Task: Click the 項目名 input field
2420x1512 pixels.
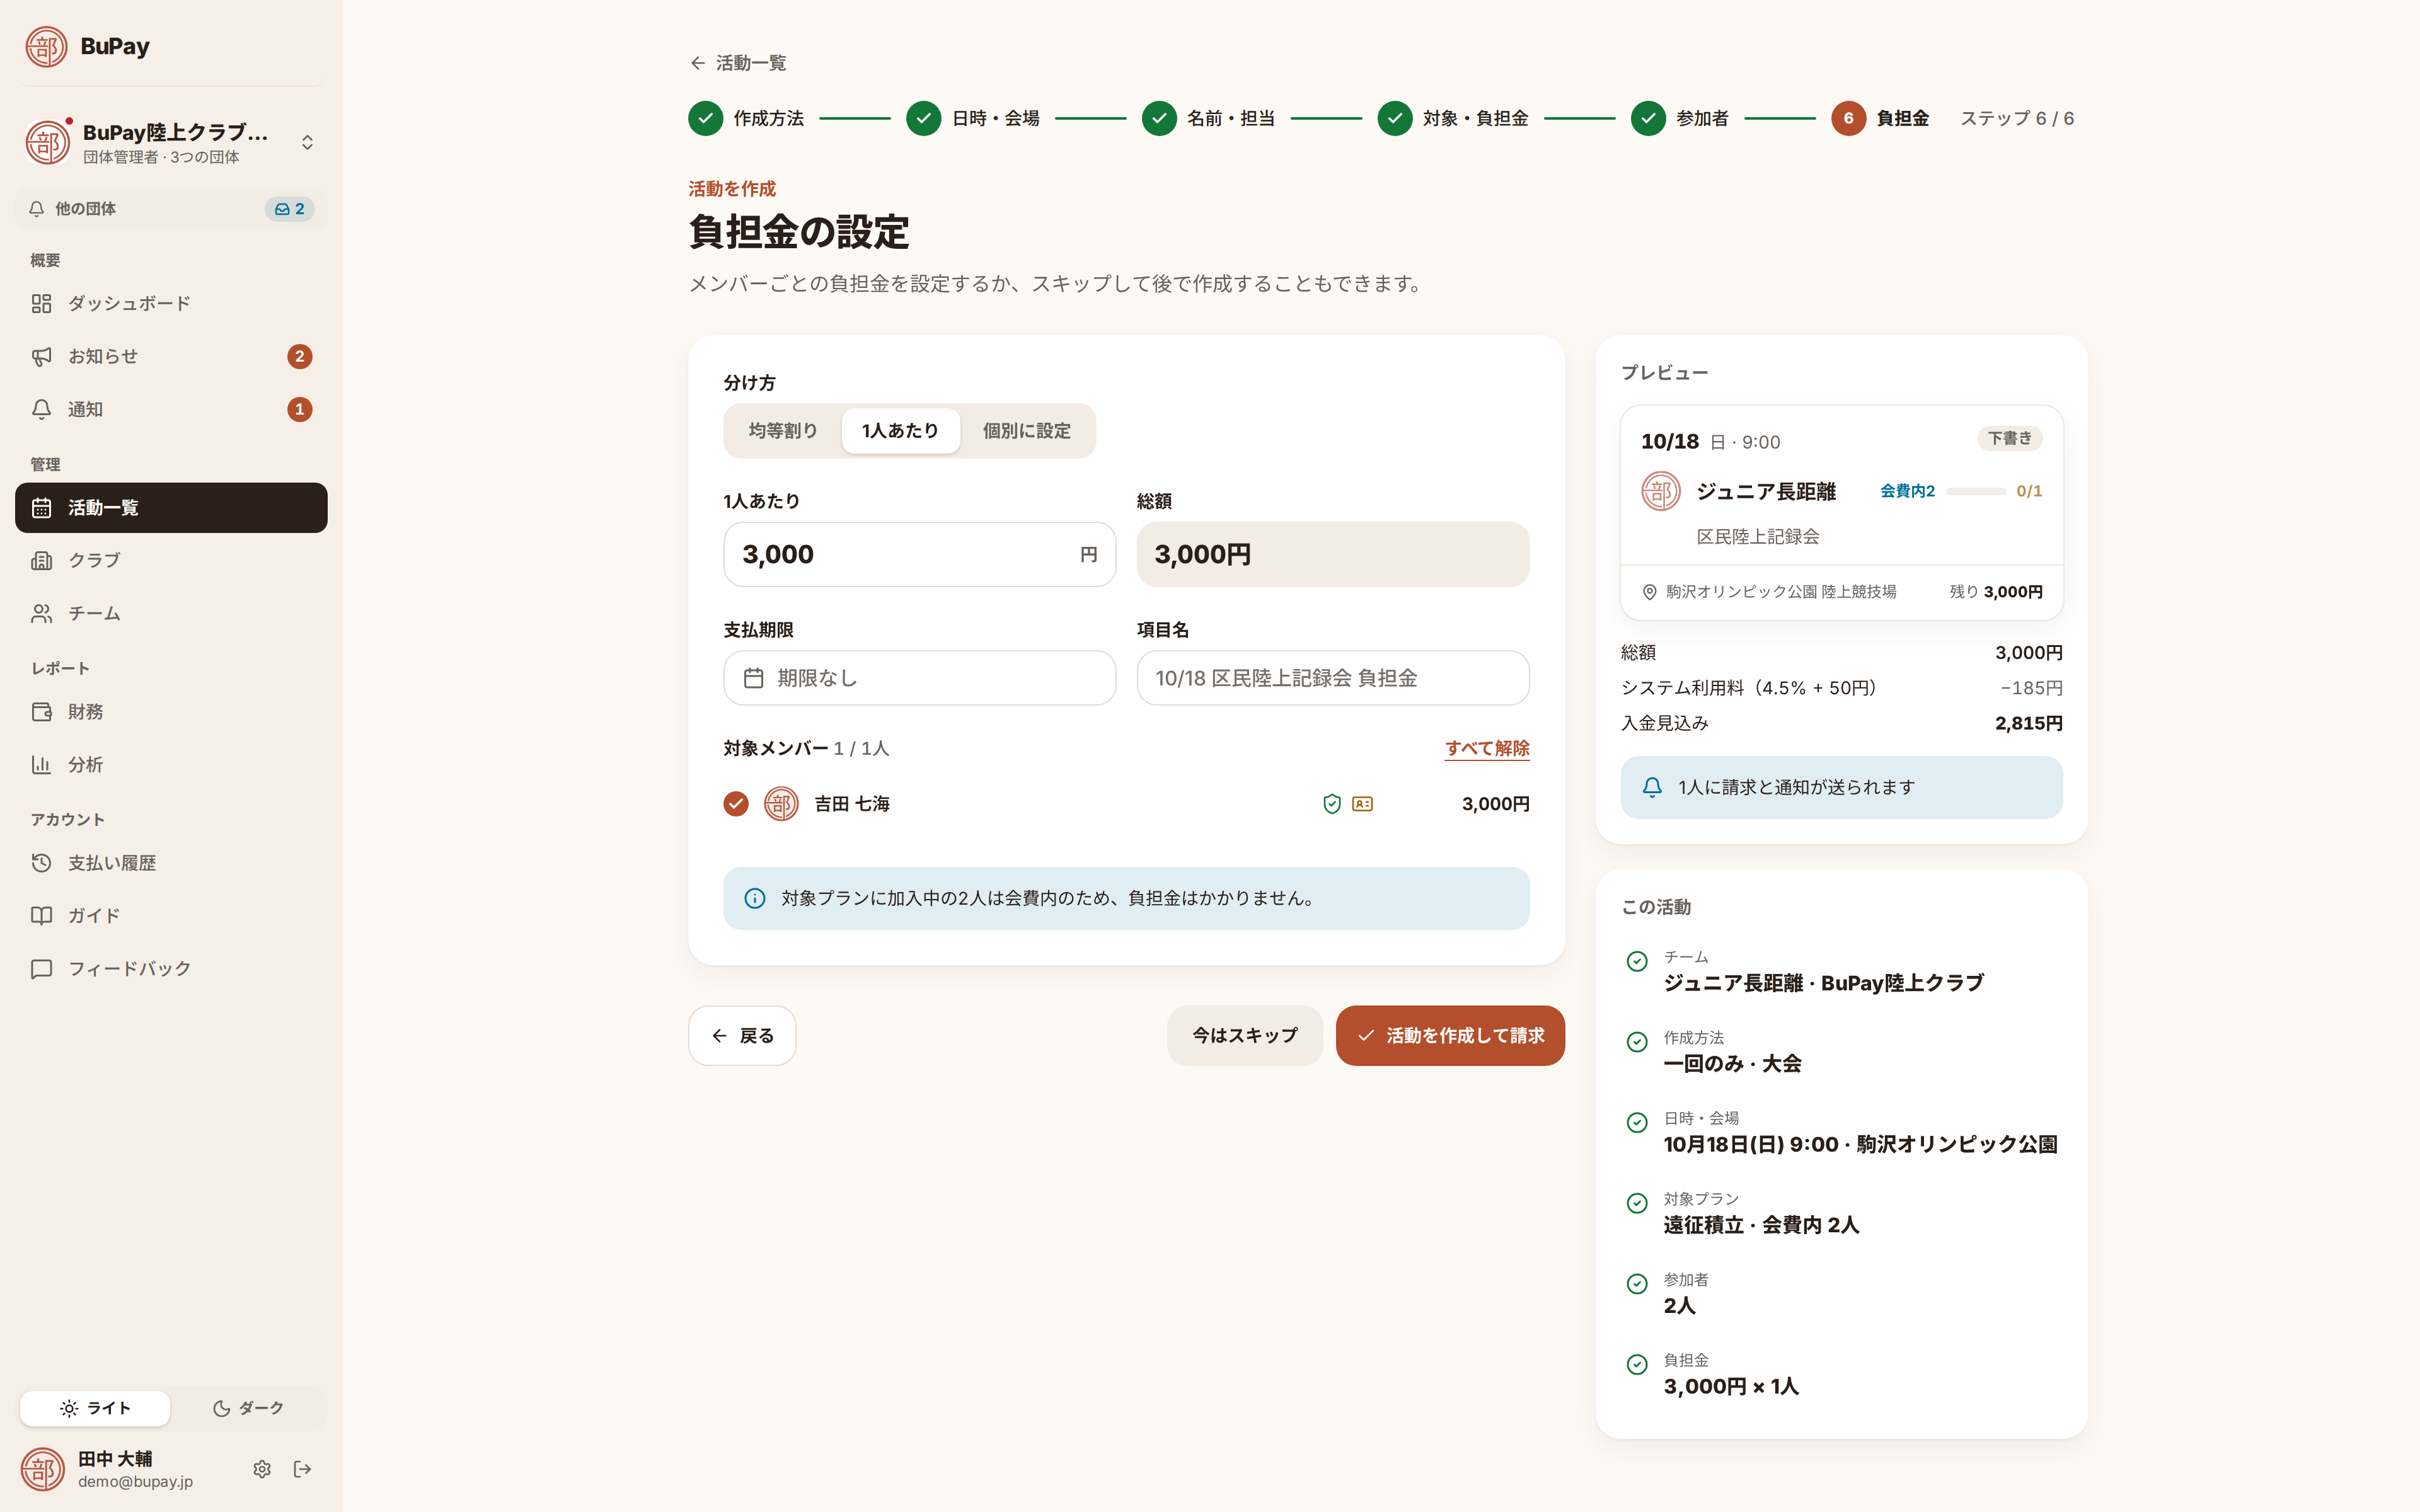Action: pos(1332,678)
